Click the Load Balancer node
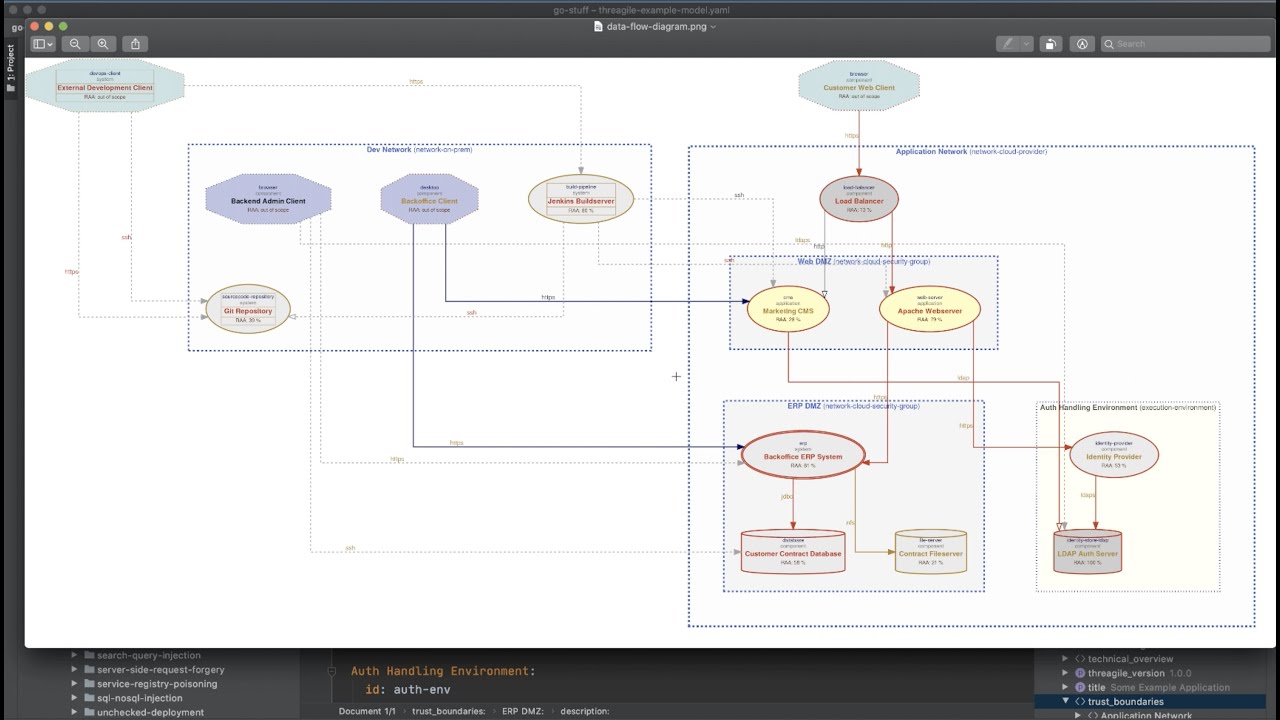1280x720 pixels. pyautogui.click(x=859, y=199)
